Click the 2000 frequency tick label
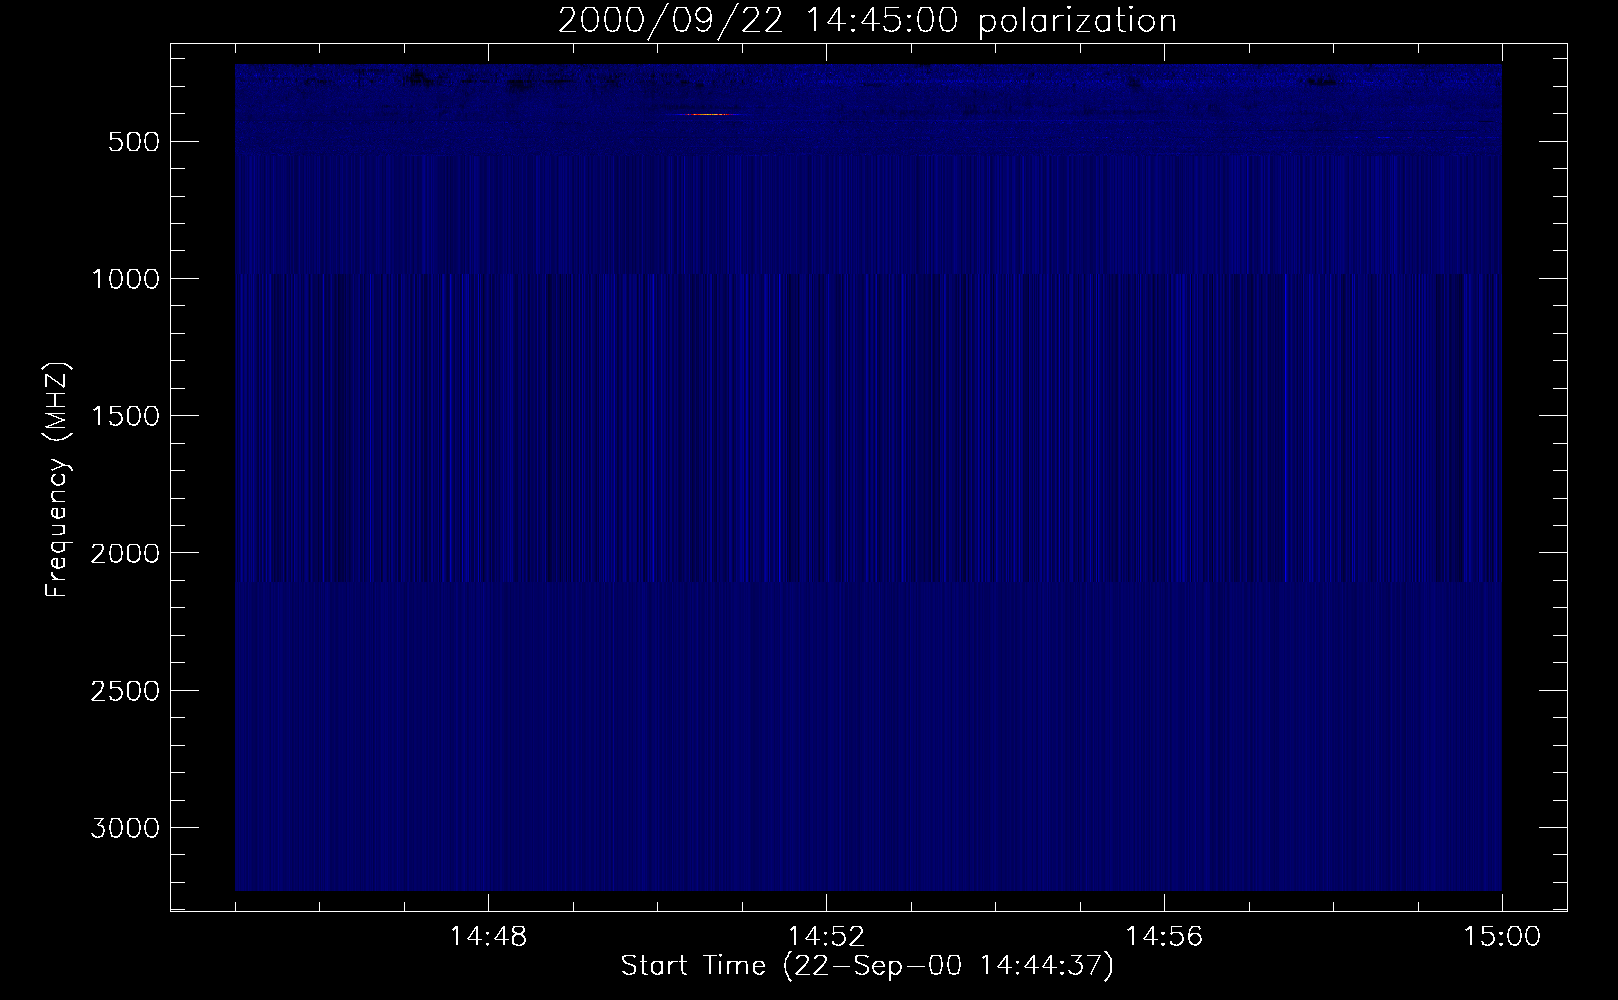This screenshot has width=1618, height=1000. tap(125, 553)
